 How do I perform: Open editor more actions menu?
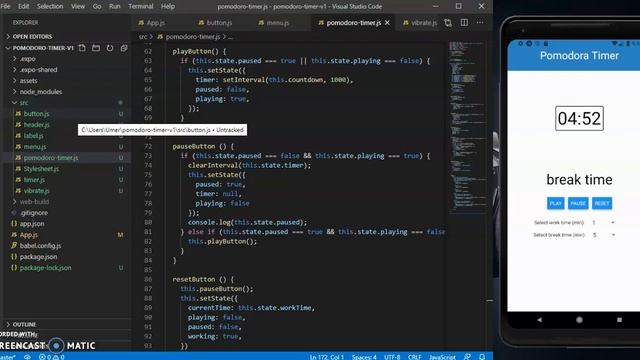[480, 22]
